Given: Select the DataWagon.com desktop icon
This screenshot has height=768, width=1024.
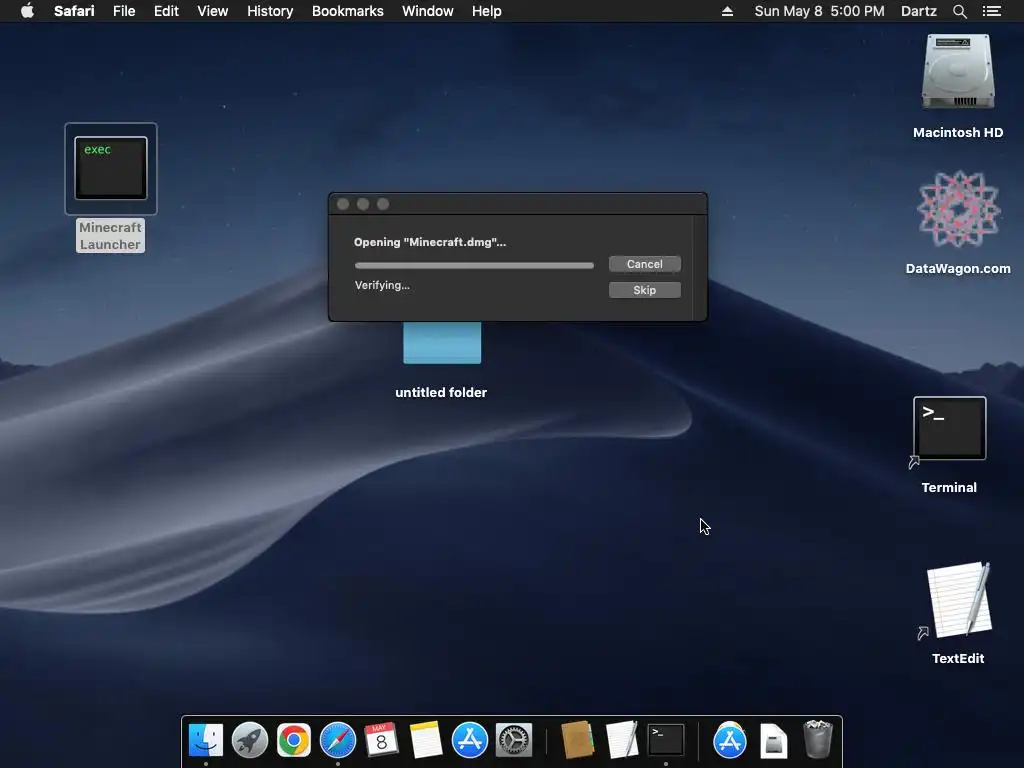Looking at the screenshot, I should pos(958,209).
